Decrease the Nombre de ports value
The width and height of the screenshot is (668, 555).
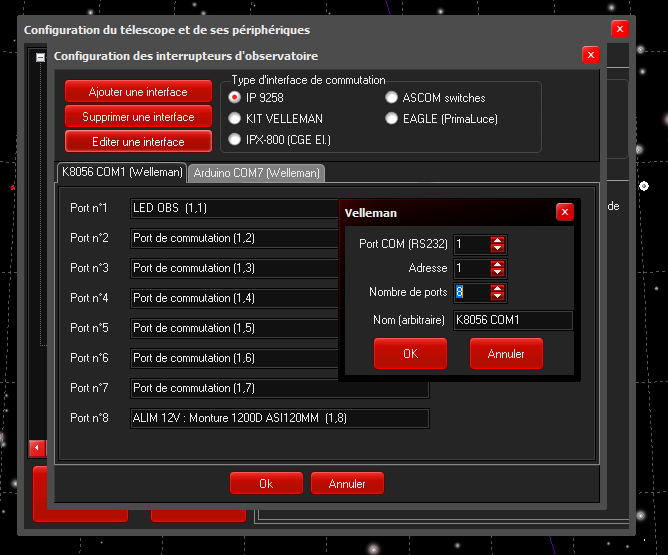point(497,297)
